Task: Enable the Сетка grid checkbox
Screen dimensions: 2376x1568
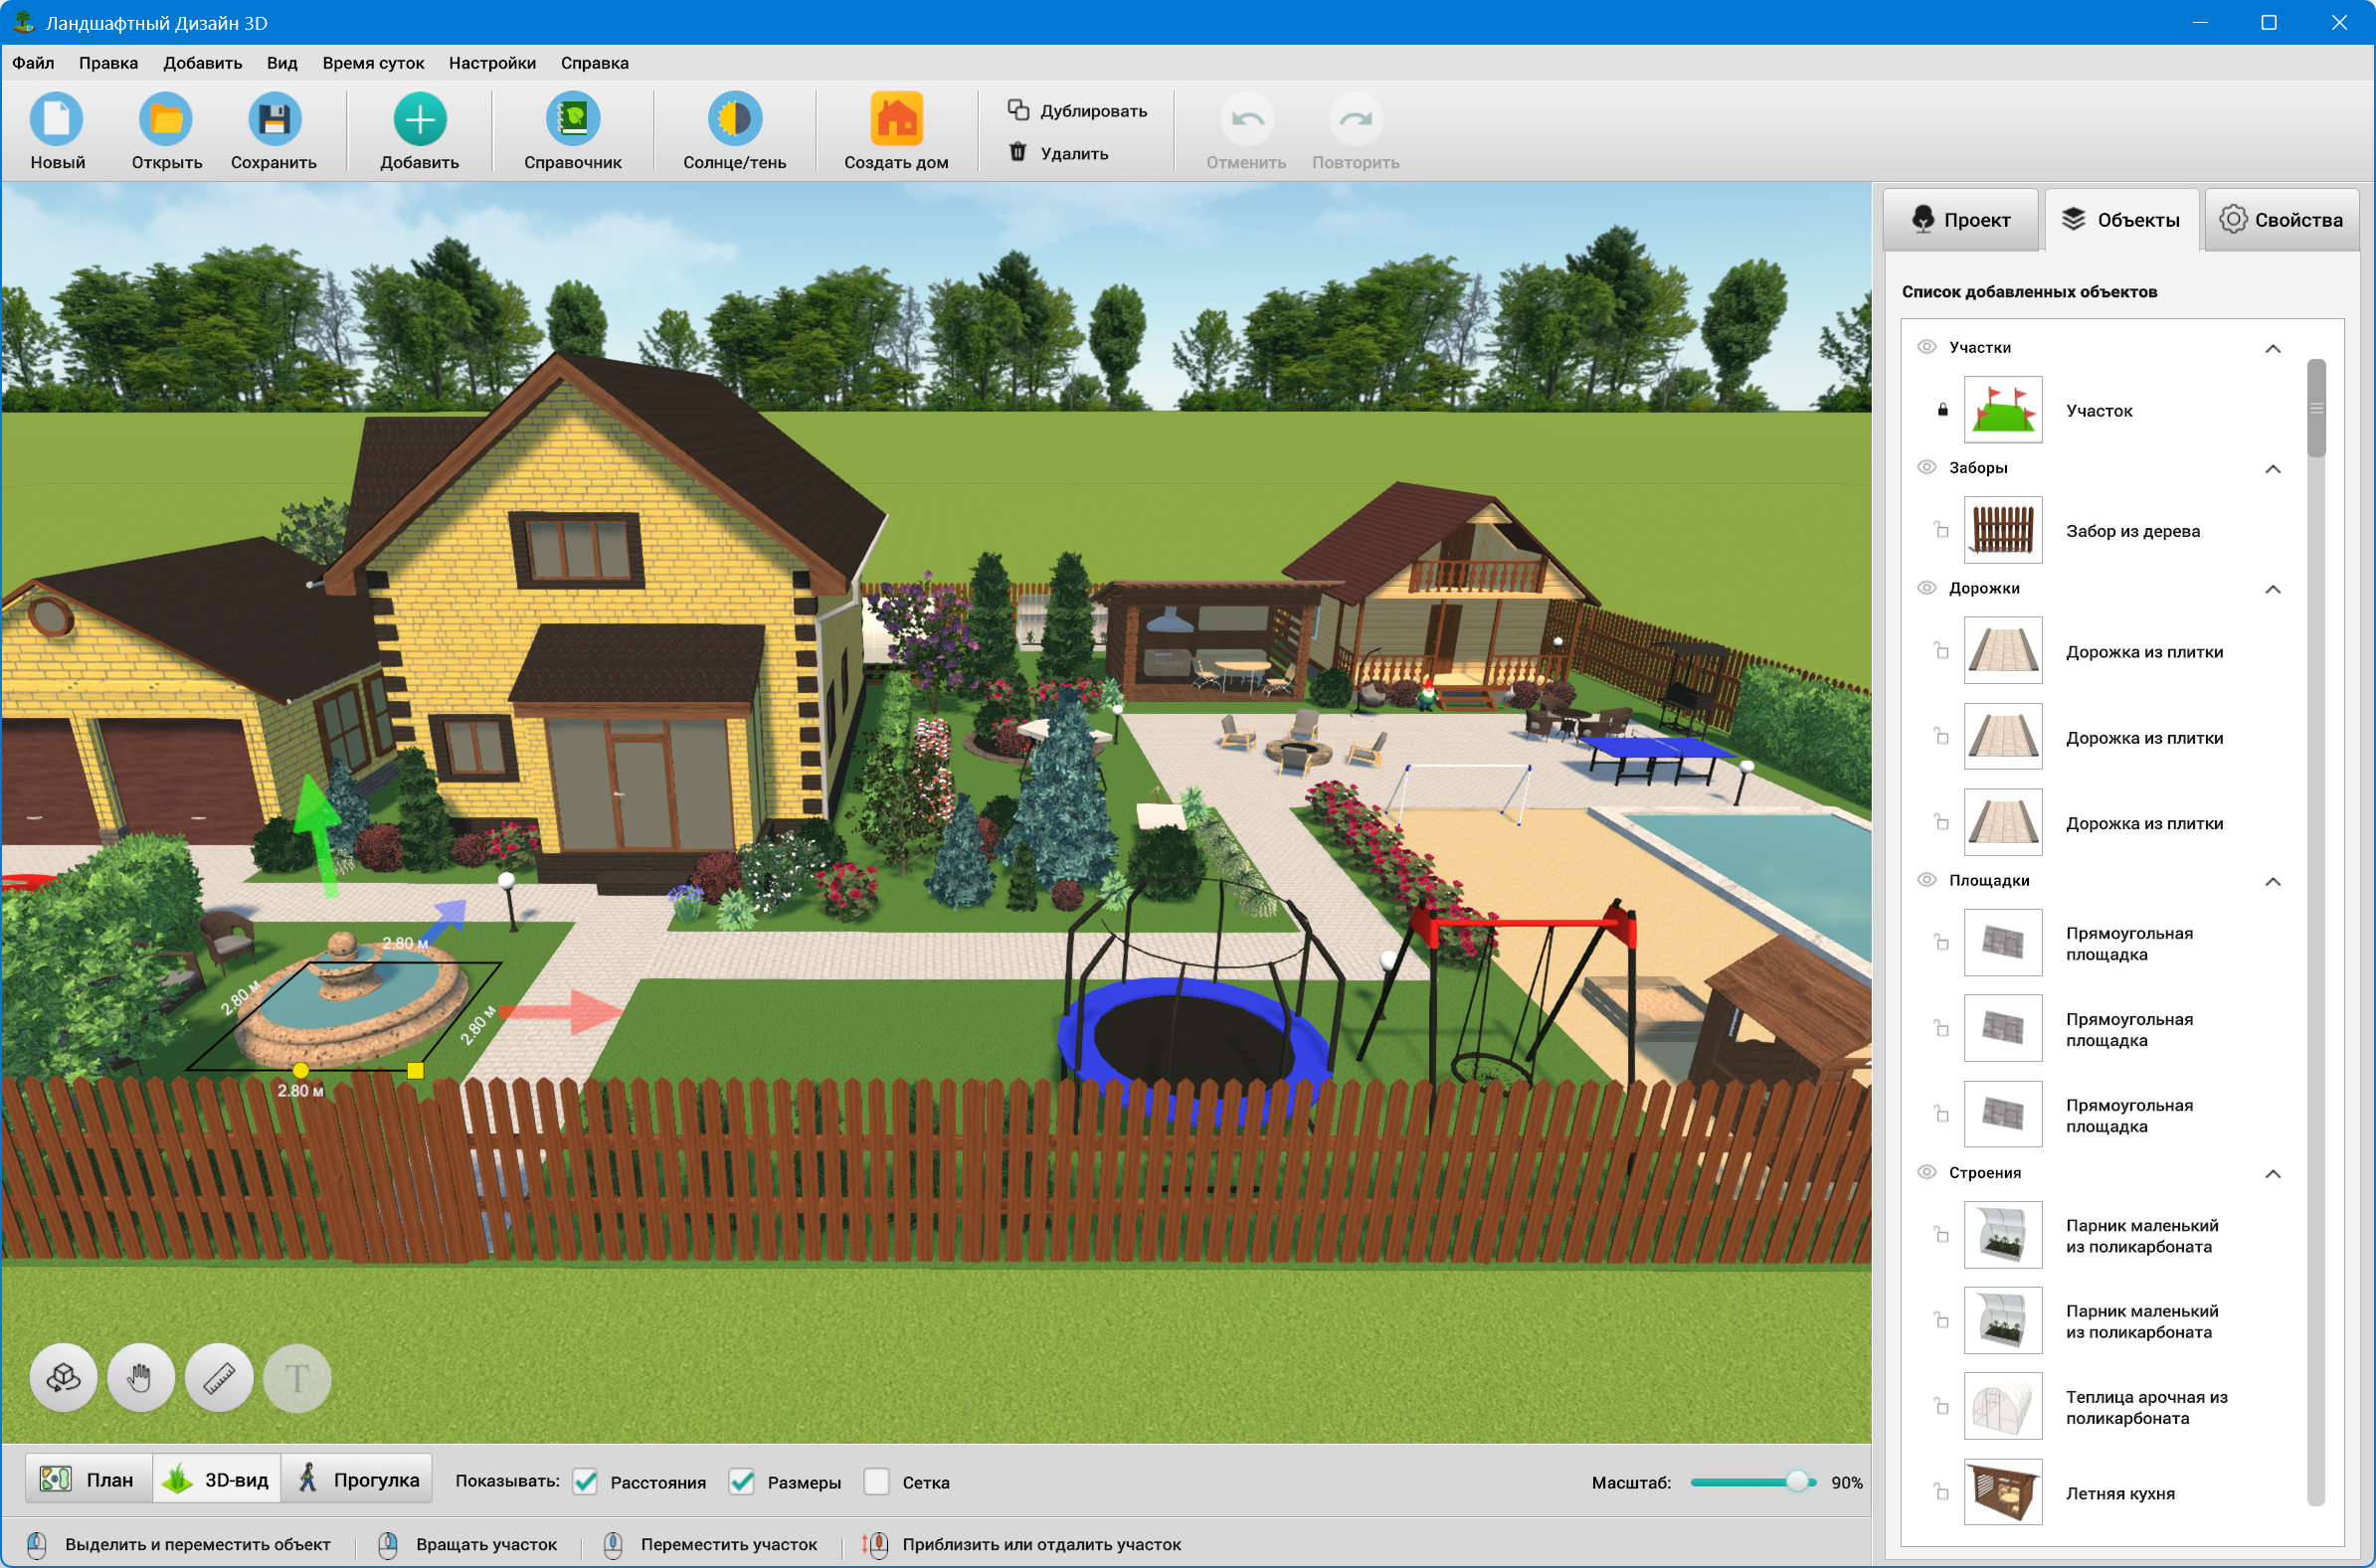Action: pyautogui.click(x=876, y=1481)
